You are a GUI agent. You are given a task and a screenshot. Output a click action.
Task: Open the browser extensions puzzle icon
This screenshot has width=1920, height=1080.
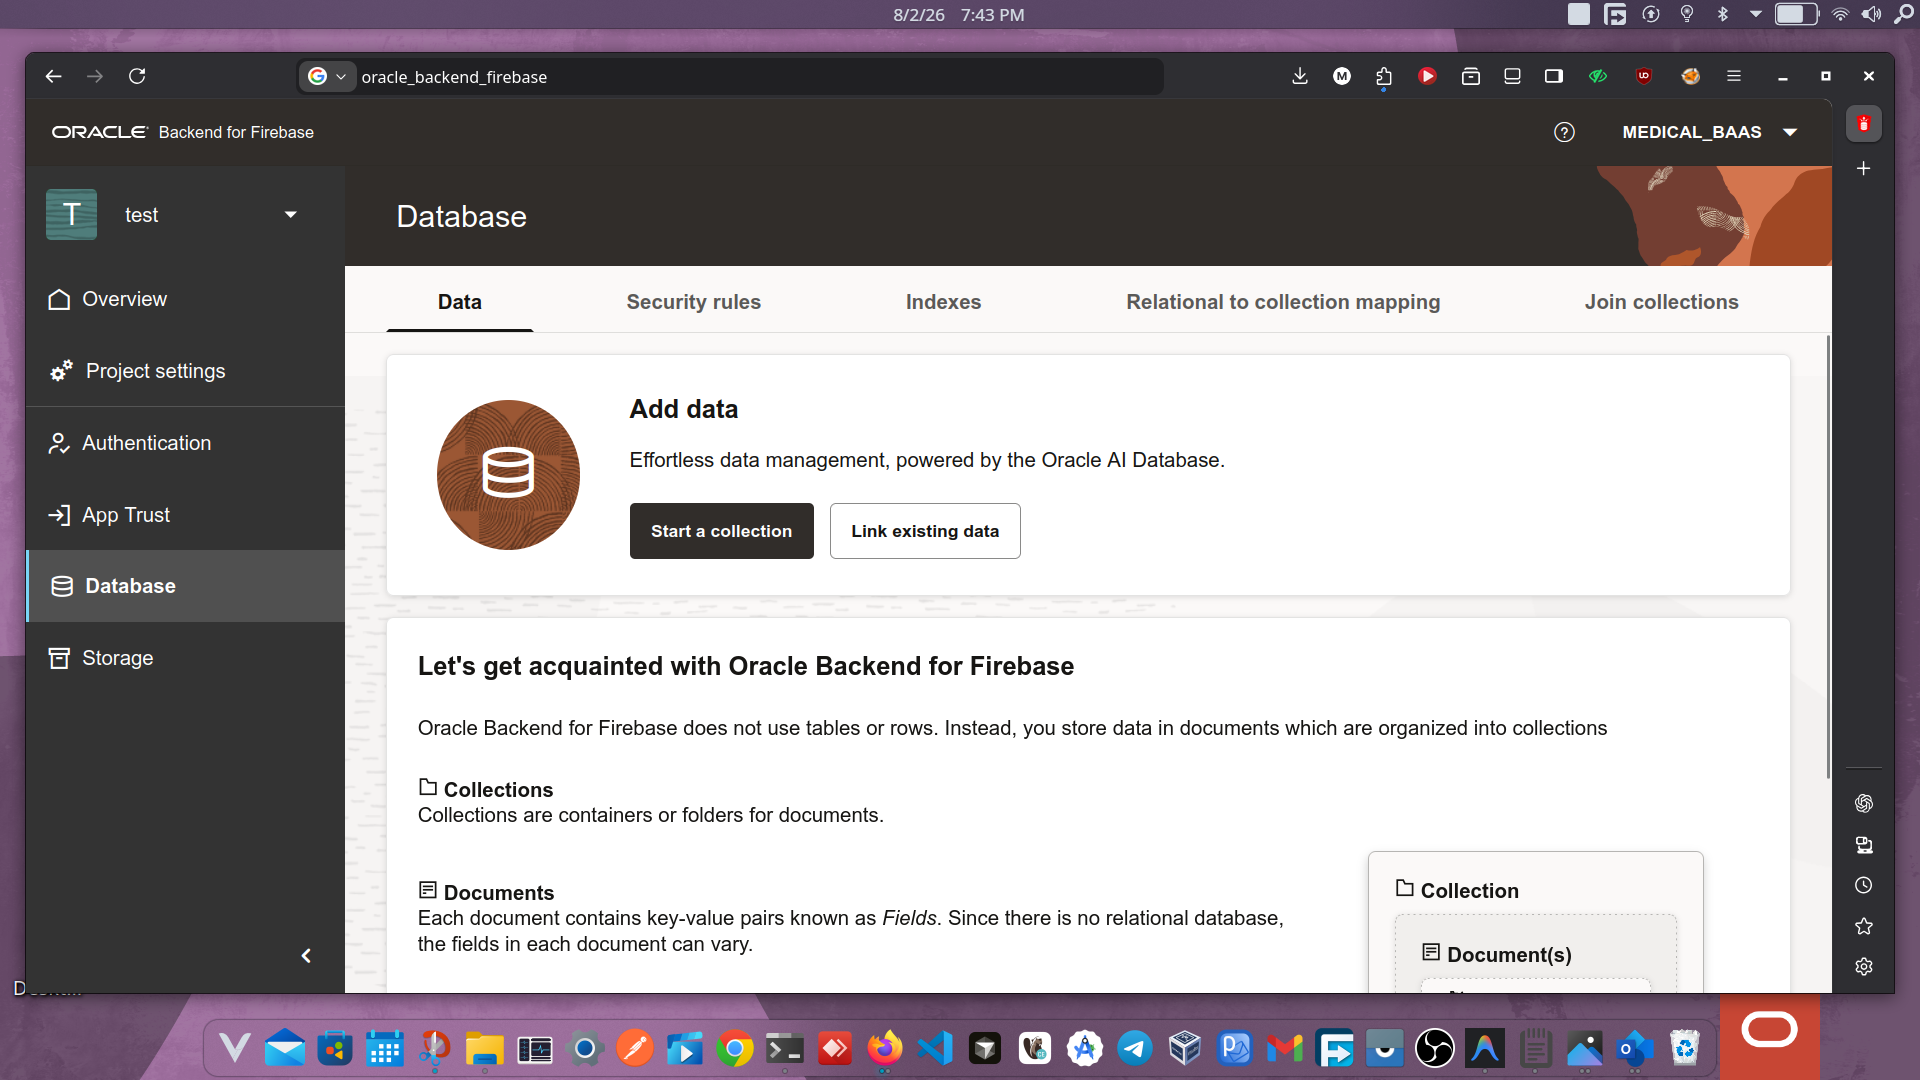pos(1384,76)
